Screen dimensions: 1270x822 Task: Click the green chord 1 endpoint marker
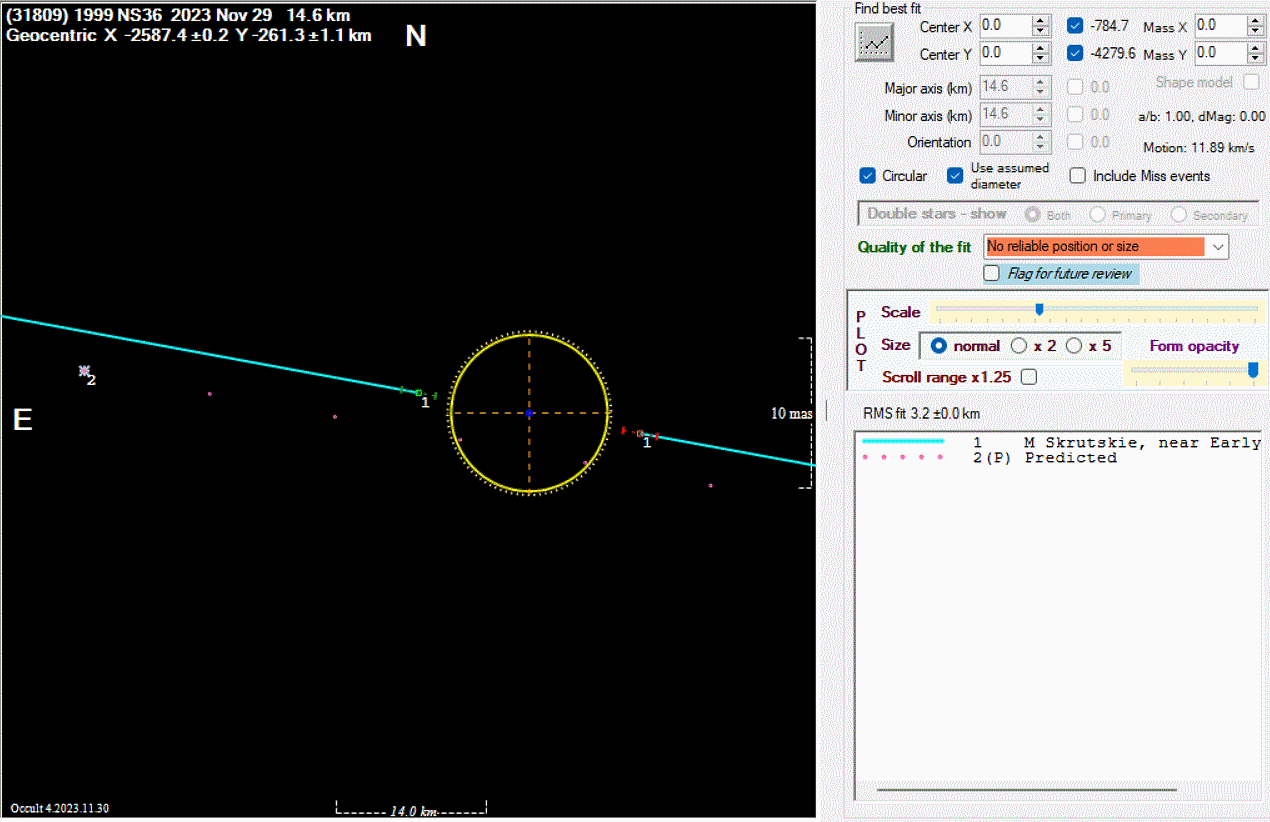[419, 393]
